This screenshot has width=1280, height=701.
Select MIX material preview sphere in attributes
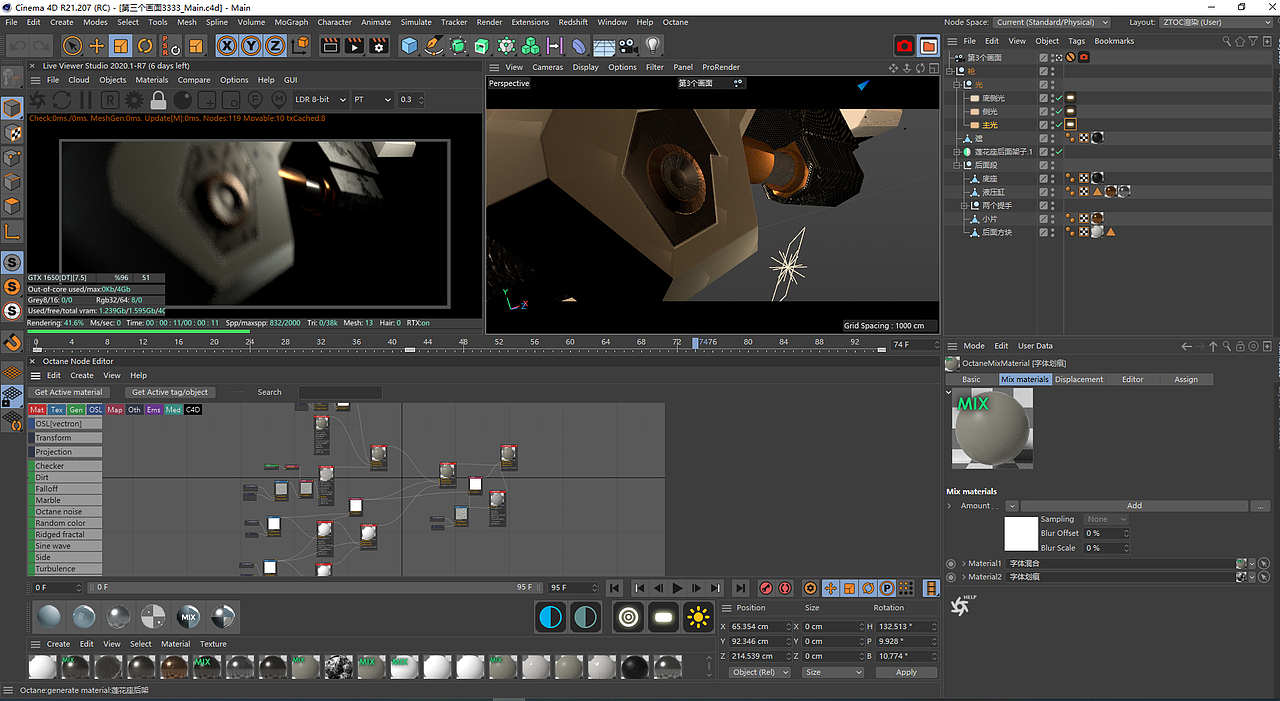[x=992, y=427]
